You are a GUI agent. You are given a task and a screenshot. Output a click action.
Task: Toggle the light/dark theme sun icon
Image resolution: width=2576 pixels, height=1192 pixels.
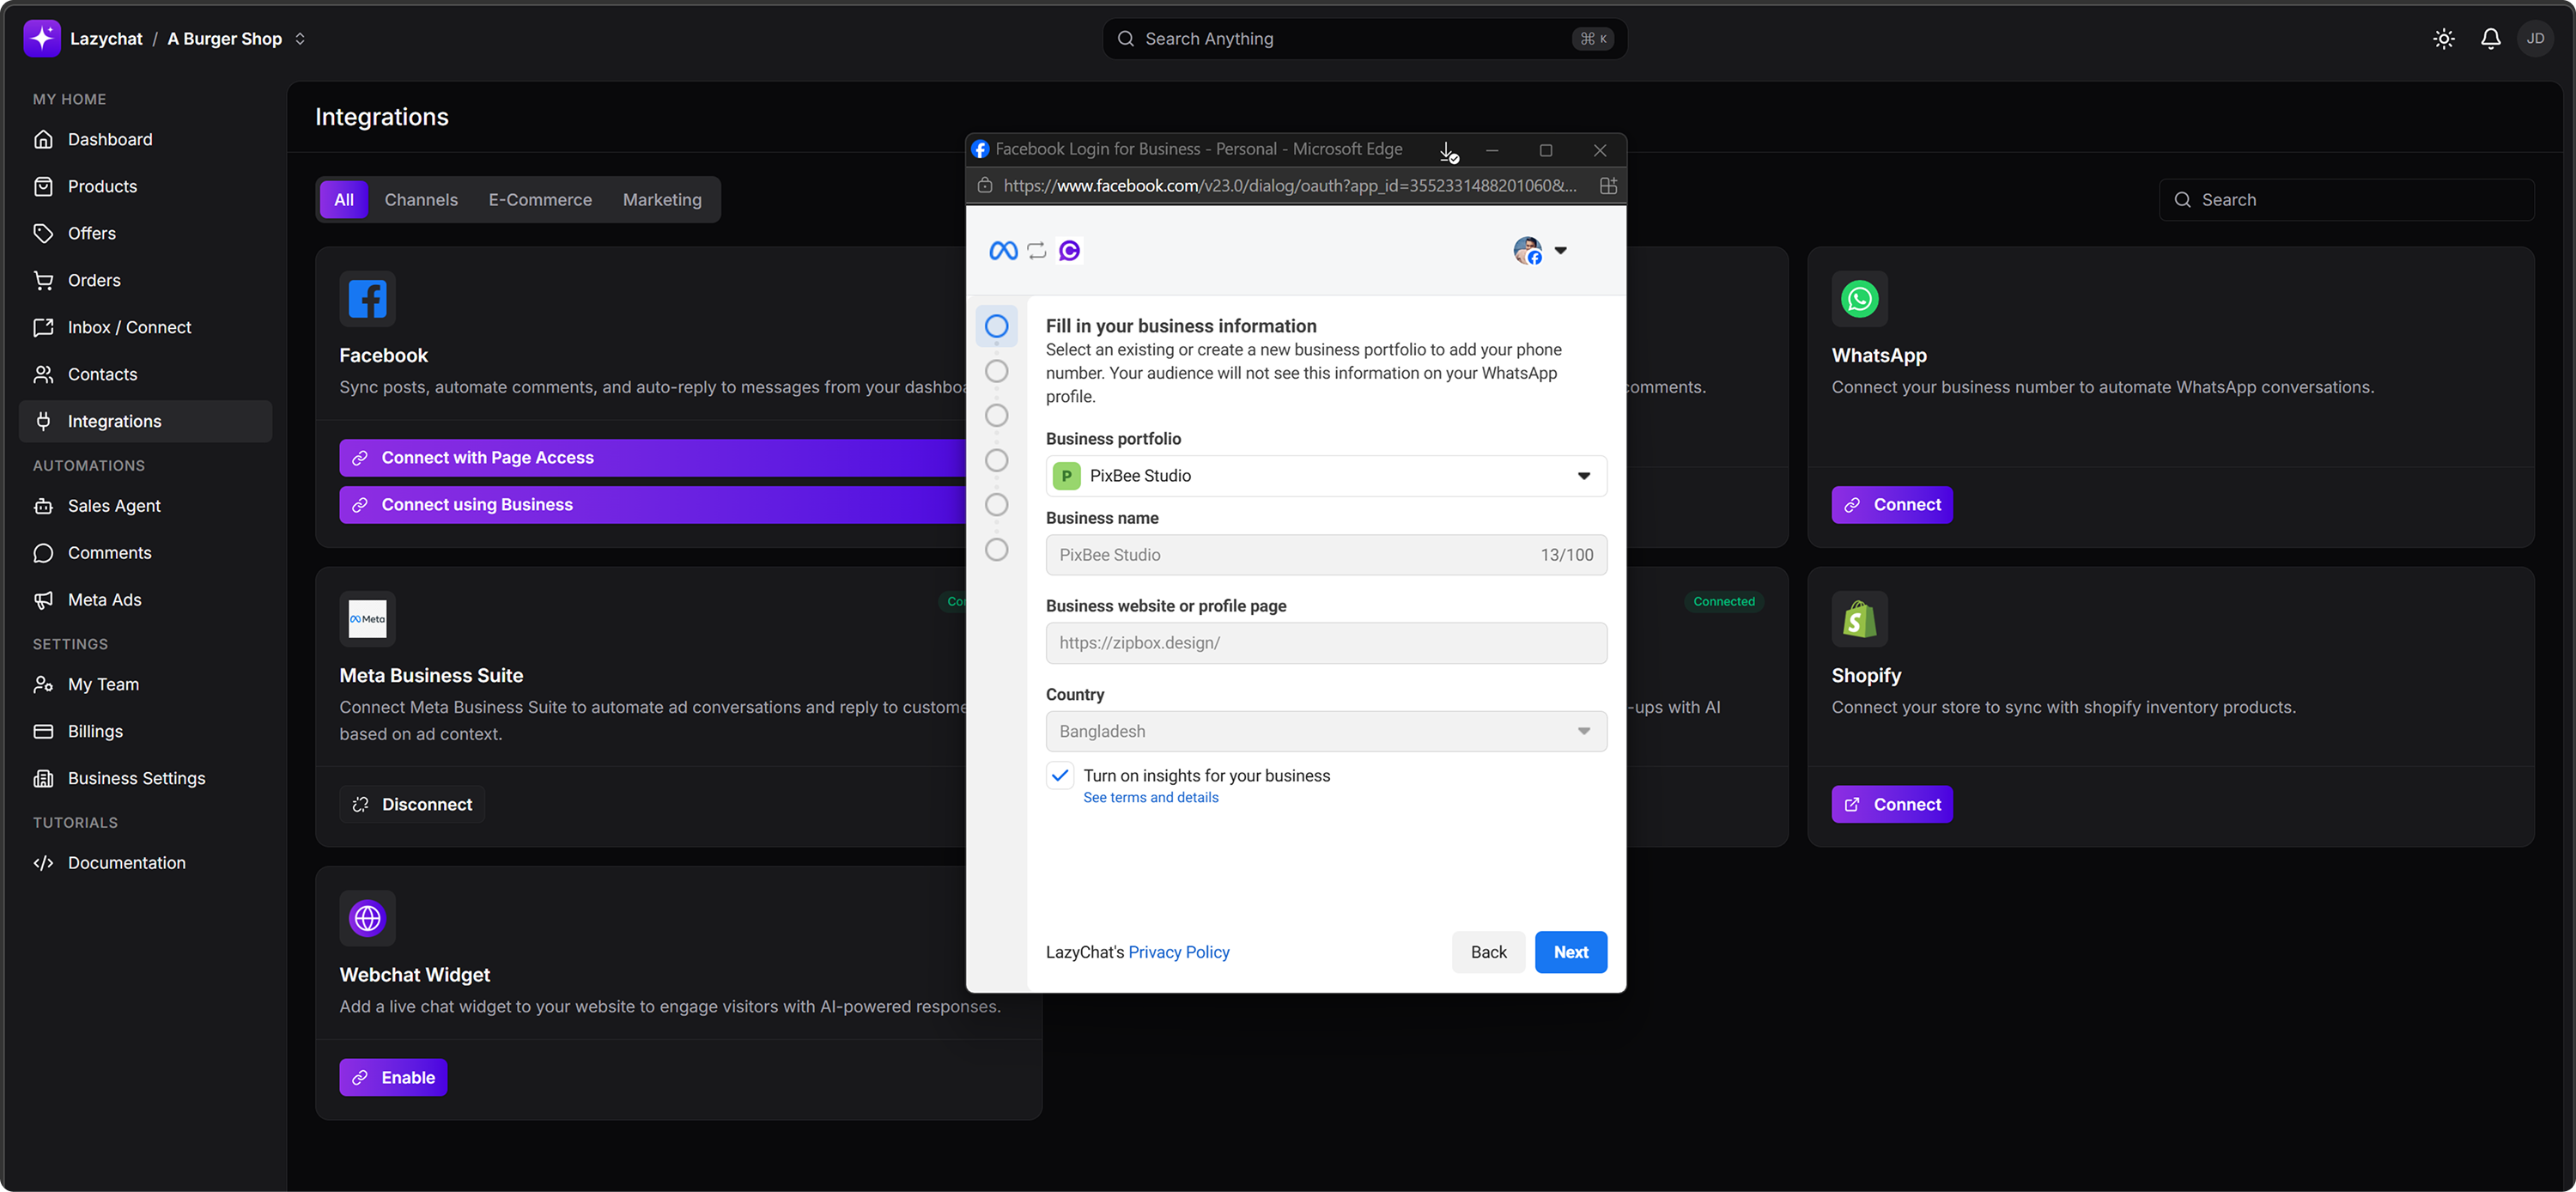point(2443,39)
